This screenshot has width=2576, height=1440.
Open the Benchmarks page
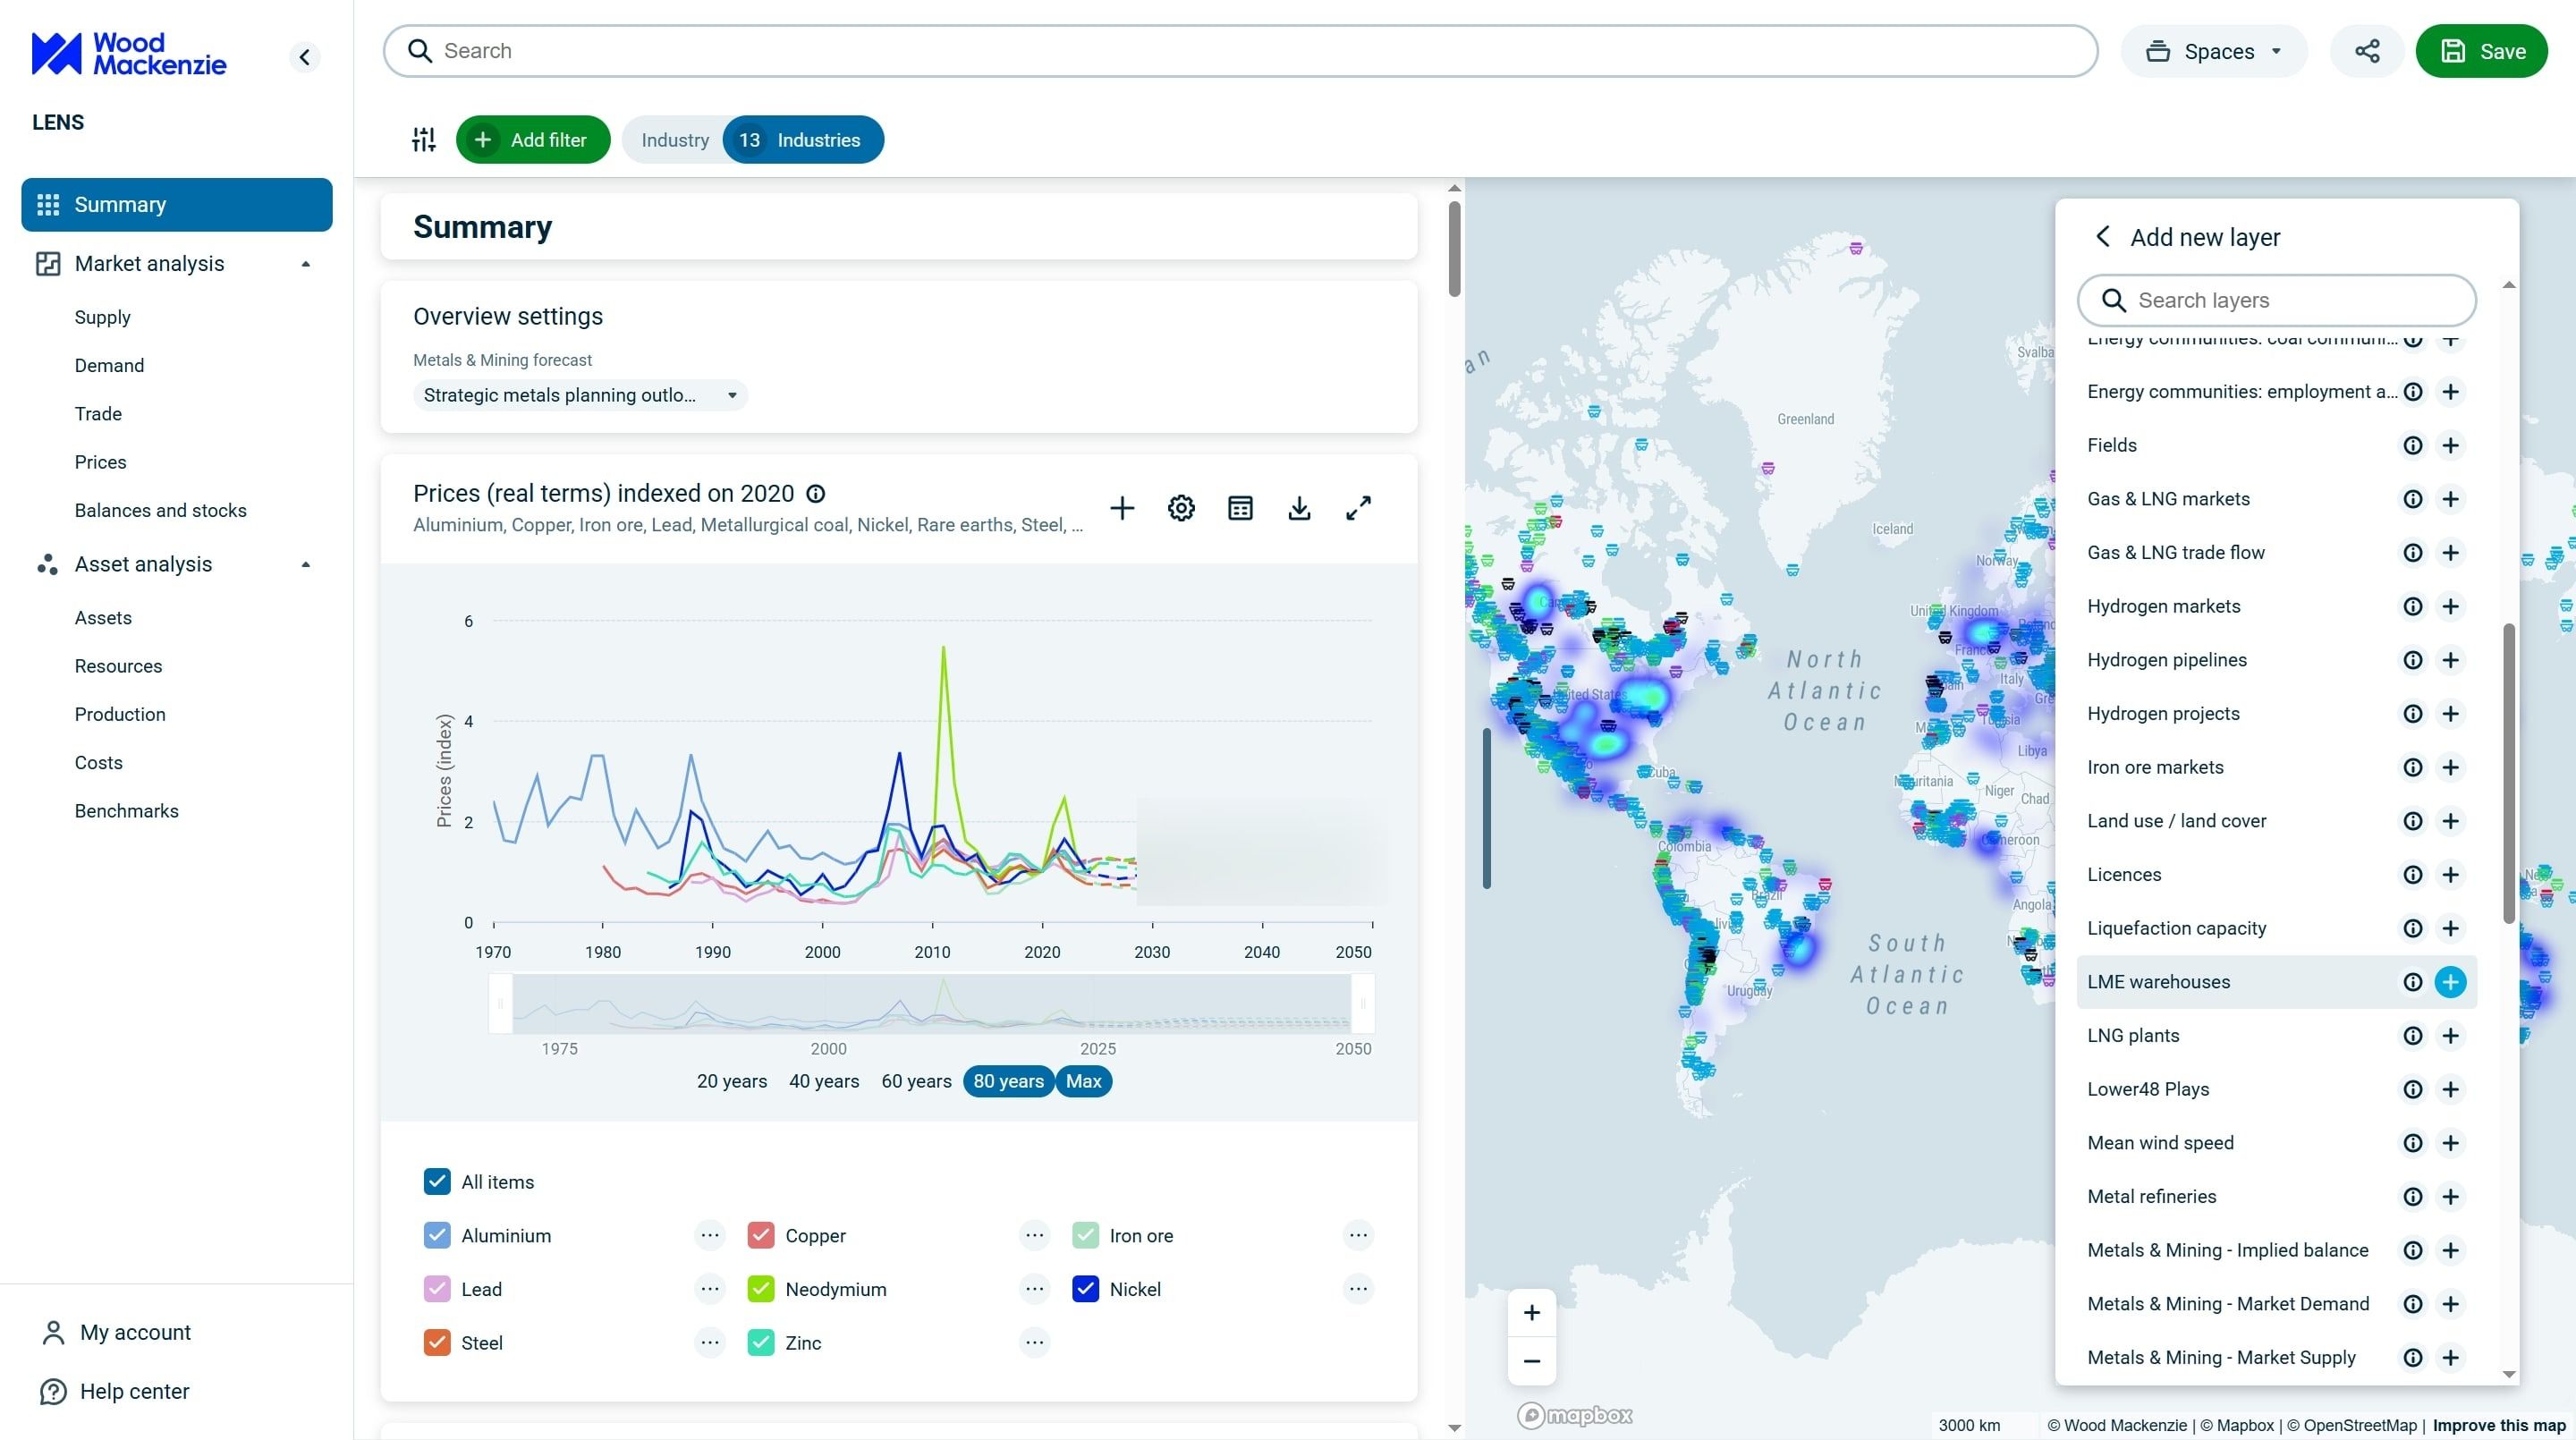pos(126,811)
